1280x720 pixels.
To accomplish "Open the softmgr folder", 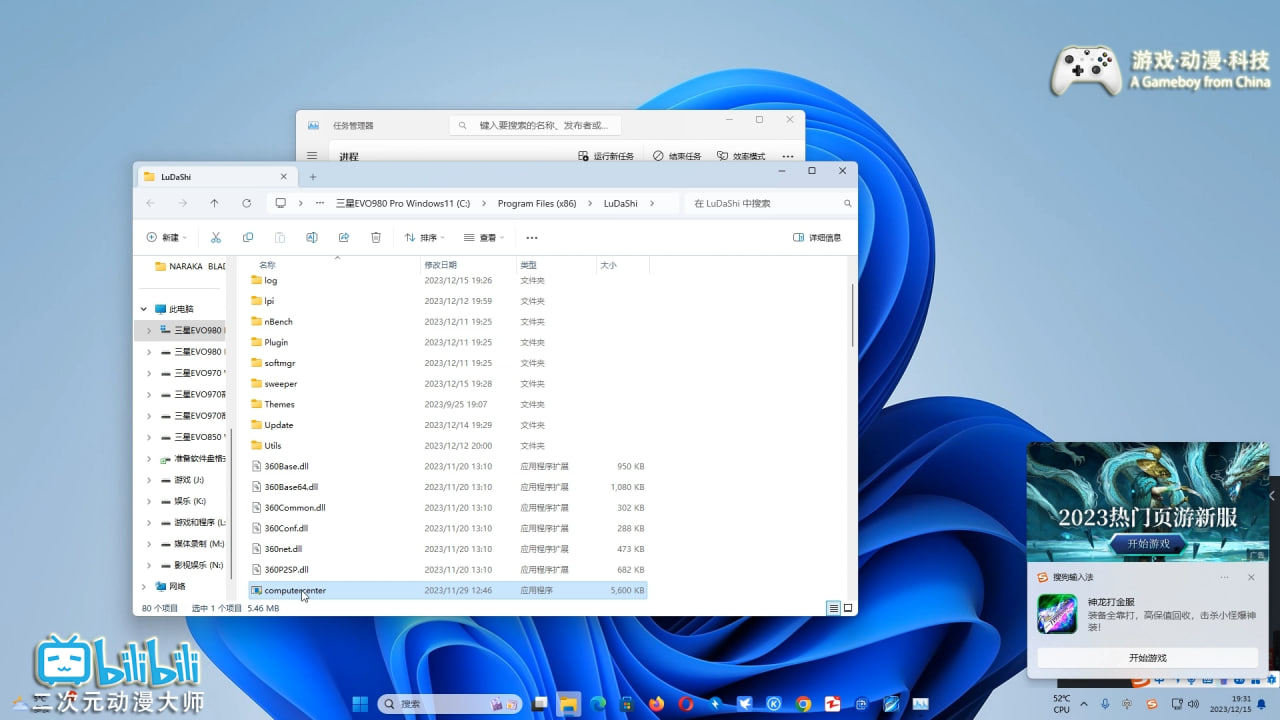I will click(x=280, y=363).
